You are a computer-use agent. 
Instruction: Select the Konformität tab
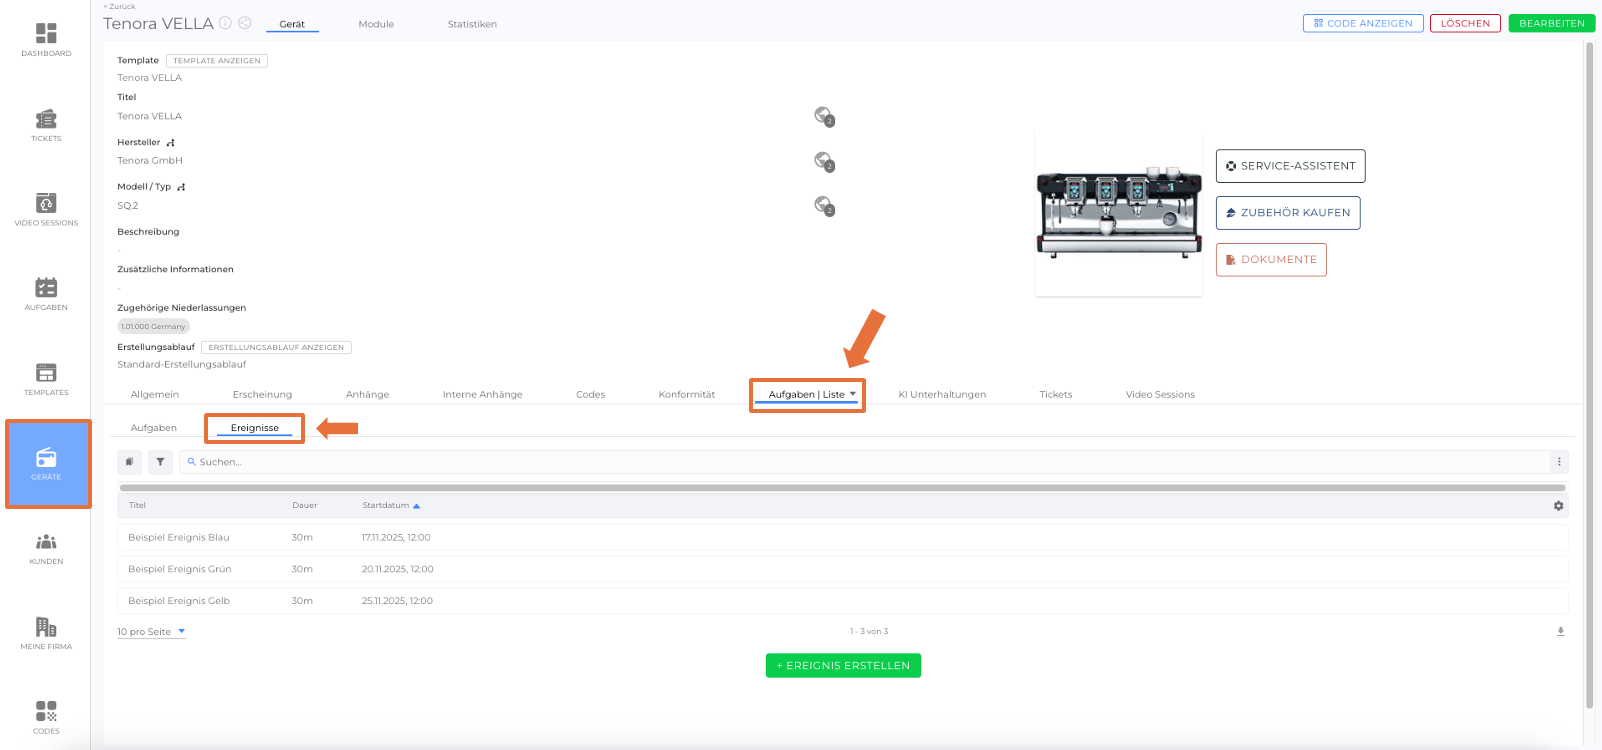[686, 395]
